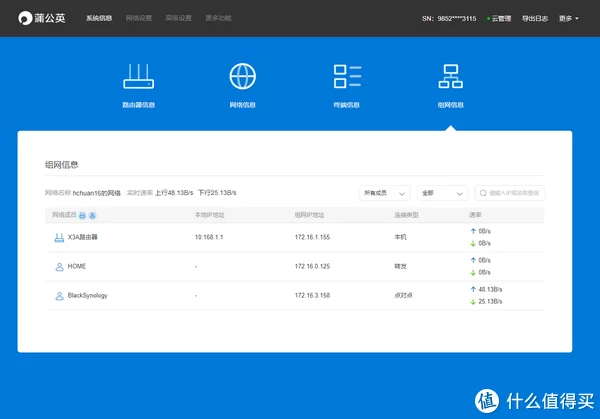Switch to the 系统信息 tab
Image resolution: width=600 pixels, height=419 pixels.
99,18
